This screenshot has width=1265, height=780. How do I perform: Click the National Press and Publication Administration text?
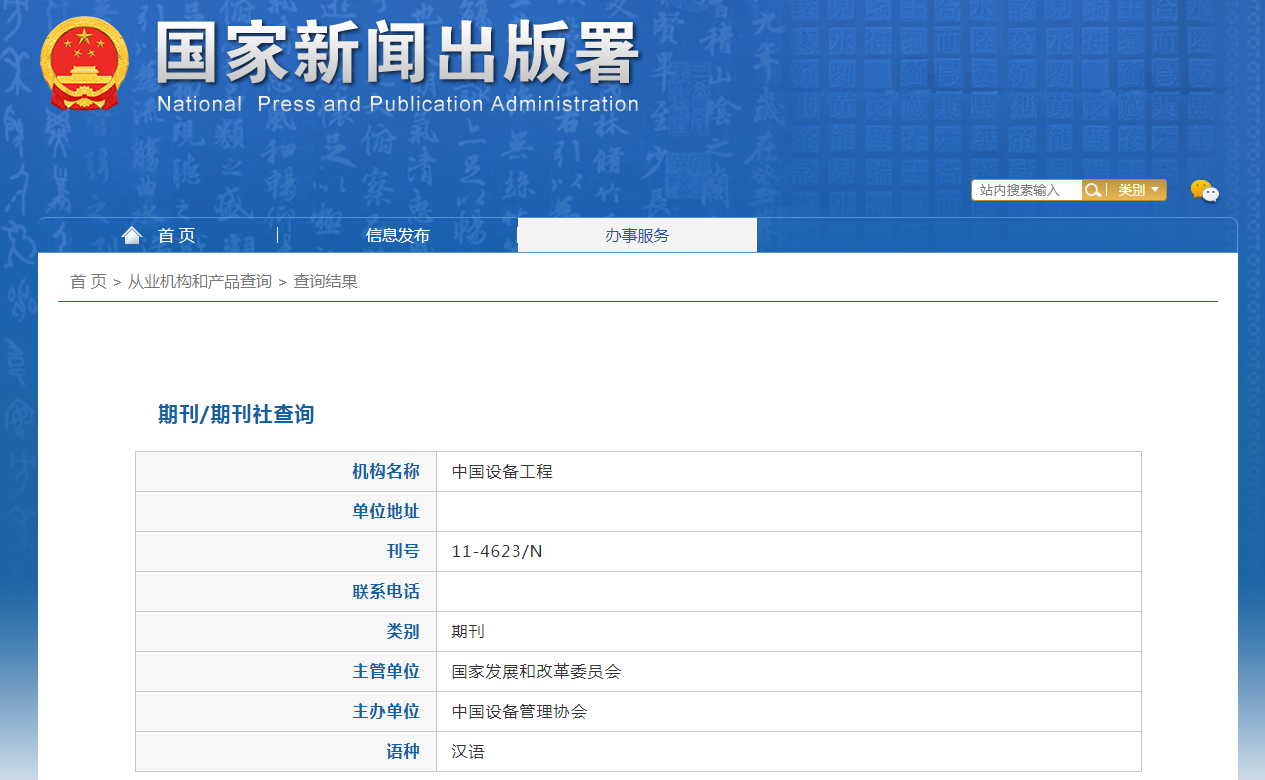(397, 104)
